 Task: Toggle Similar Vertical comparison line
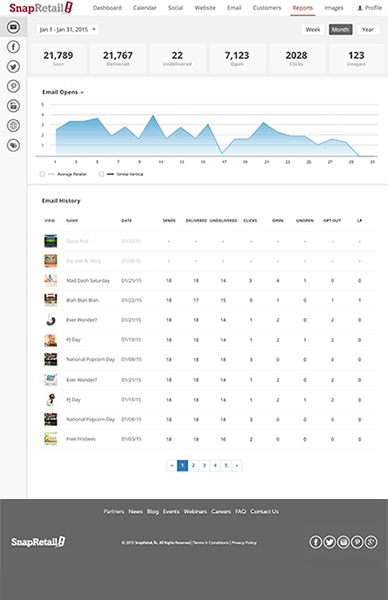[101, 174]
